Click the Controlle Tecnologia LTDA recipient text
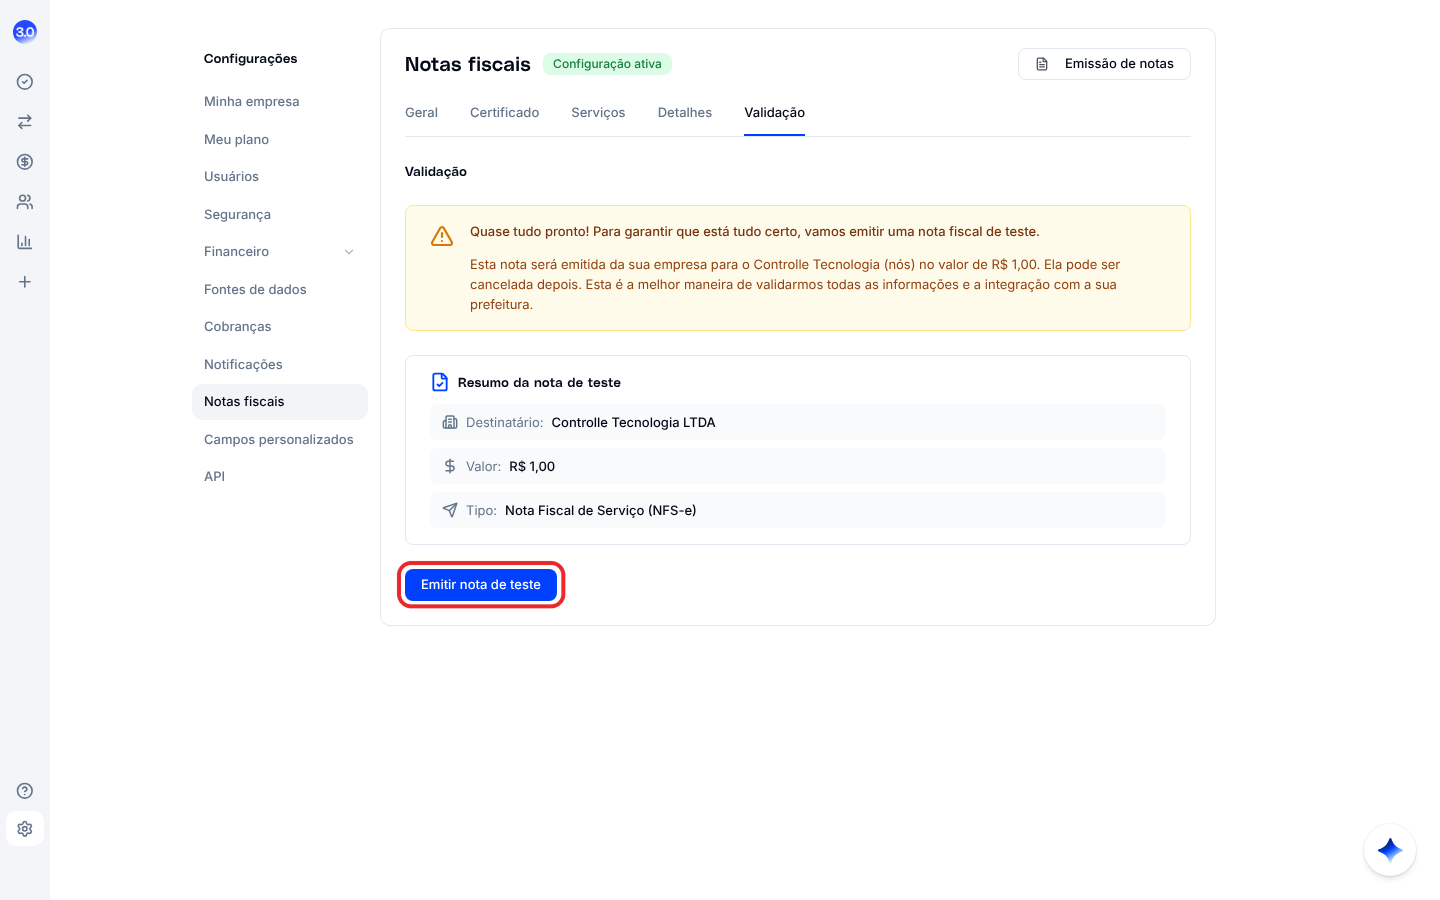The image size is (1440, 900). tap(634, 423)
